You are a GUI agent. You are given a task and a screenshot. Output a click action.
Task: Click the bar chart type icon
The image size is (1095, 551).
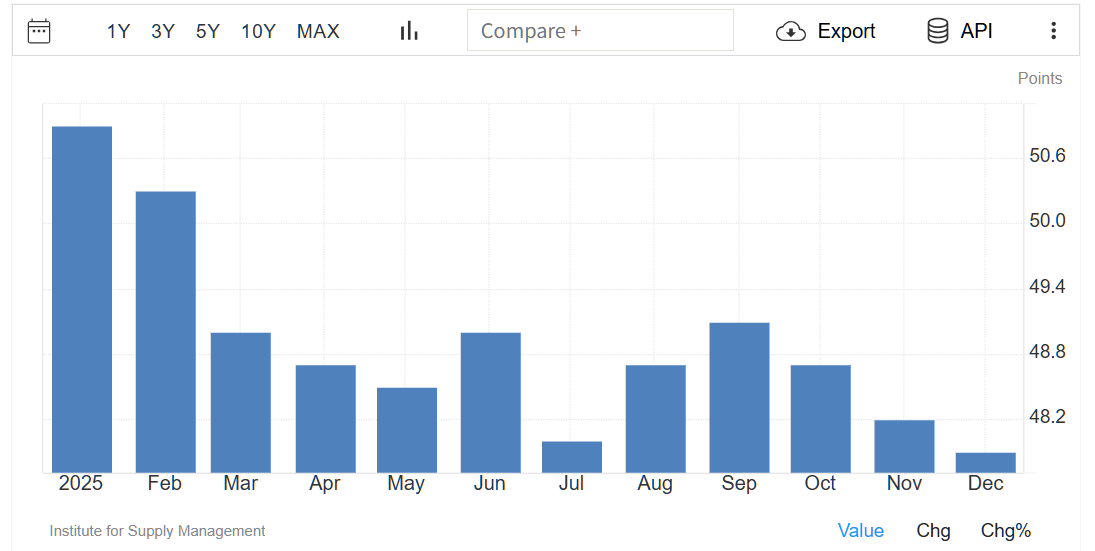[x=409, y=31]
